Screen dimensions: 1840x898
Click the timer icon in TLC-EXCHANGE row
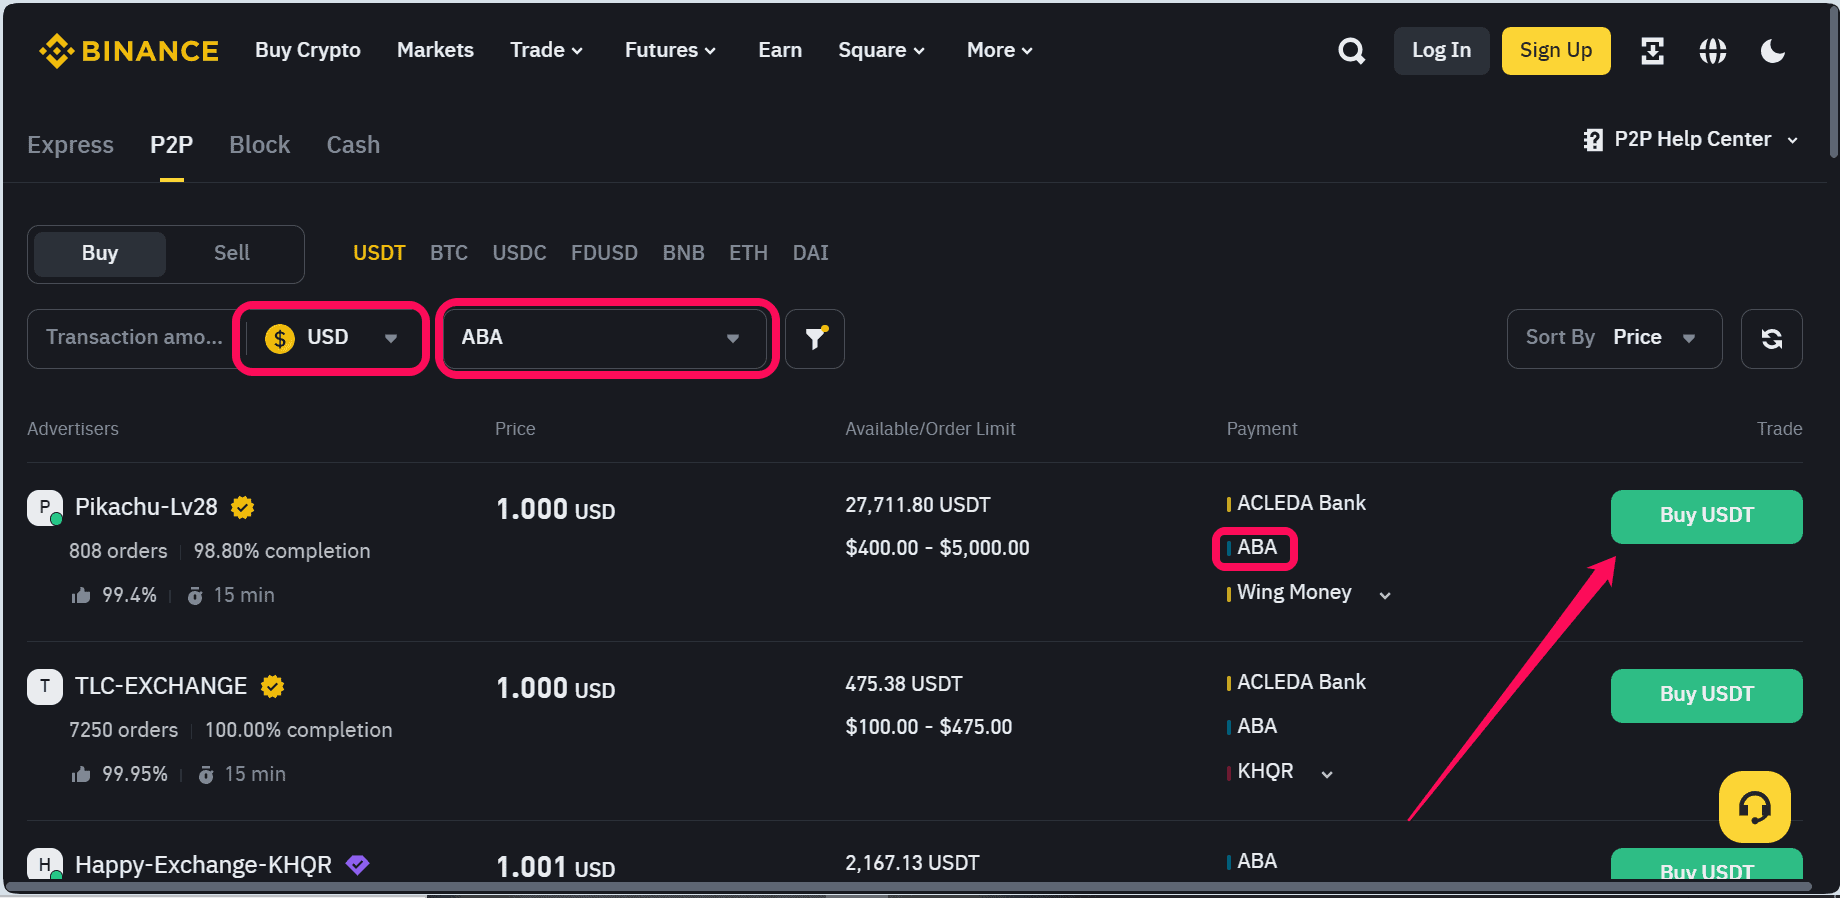click(206, 775)
